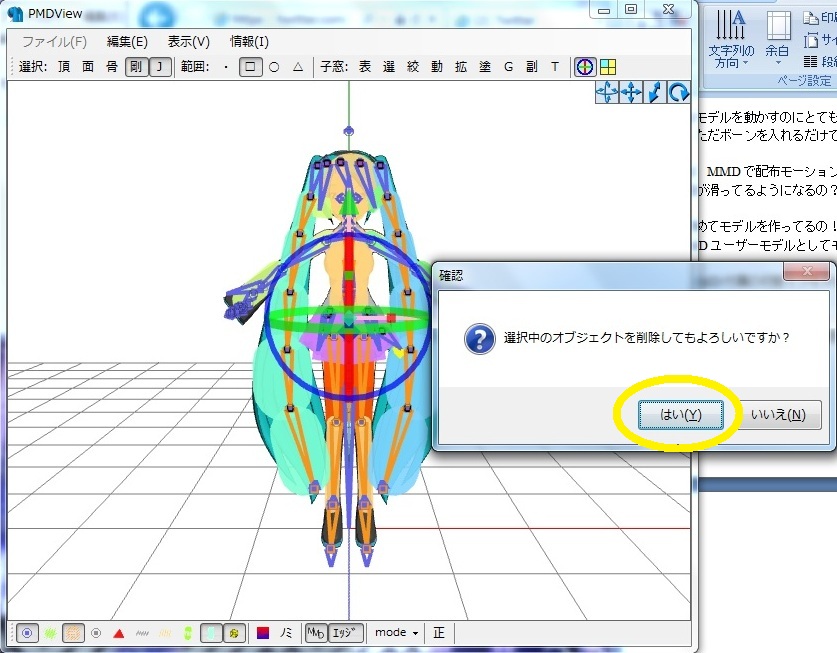Image resolution: width=837 pixels, height=653 pixels.
Task: Toggle the エッジ edge button
Action: [345, 633]
